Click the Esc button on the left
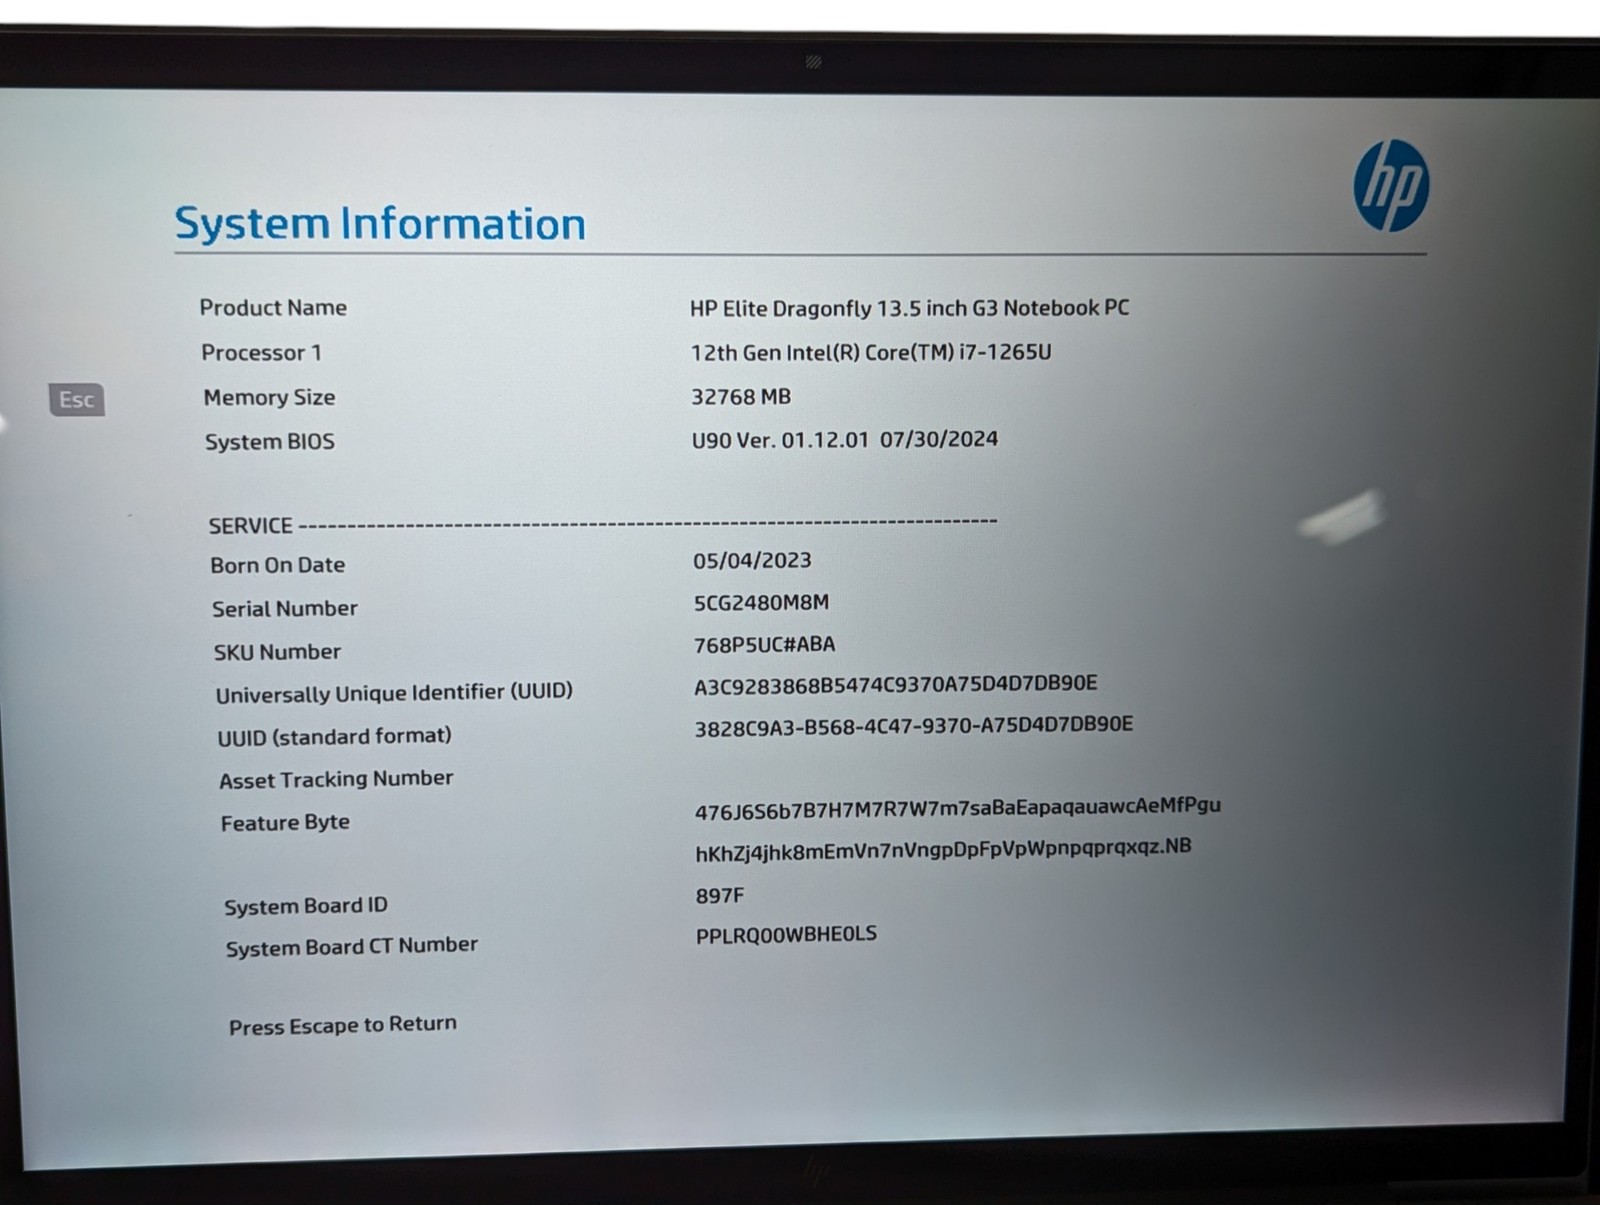Image resolution: width=1600 pixels, height=1205 pixels. tap(77, 400)
